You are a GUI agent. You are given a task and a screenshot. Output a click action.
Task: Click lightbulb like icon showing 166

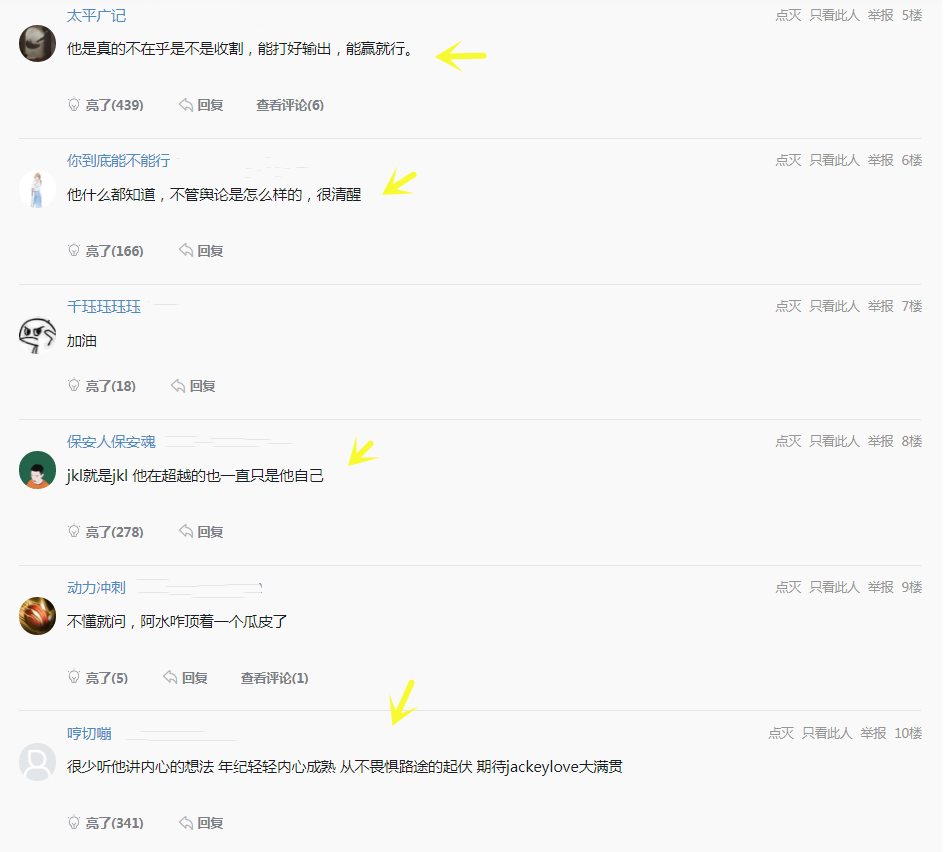pyautogui.click(x=73, y=250)
